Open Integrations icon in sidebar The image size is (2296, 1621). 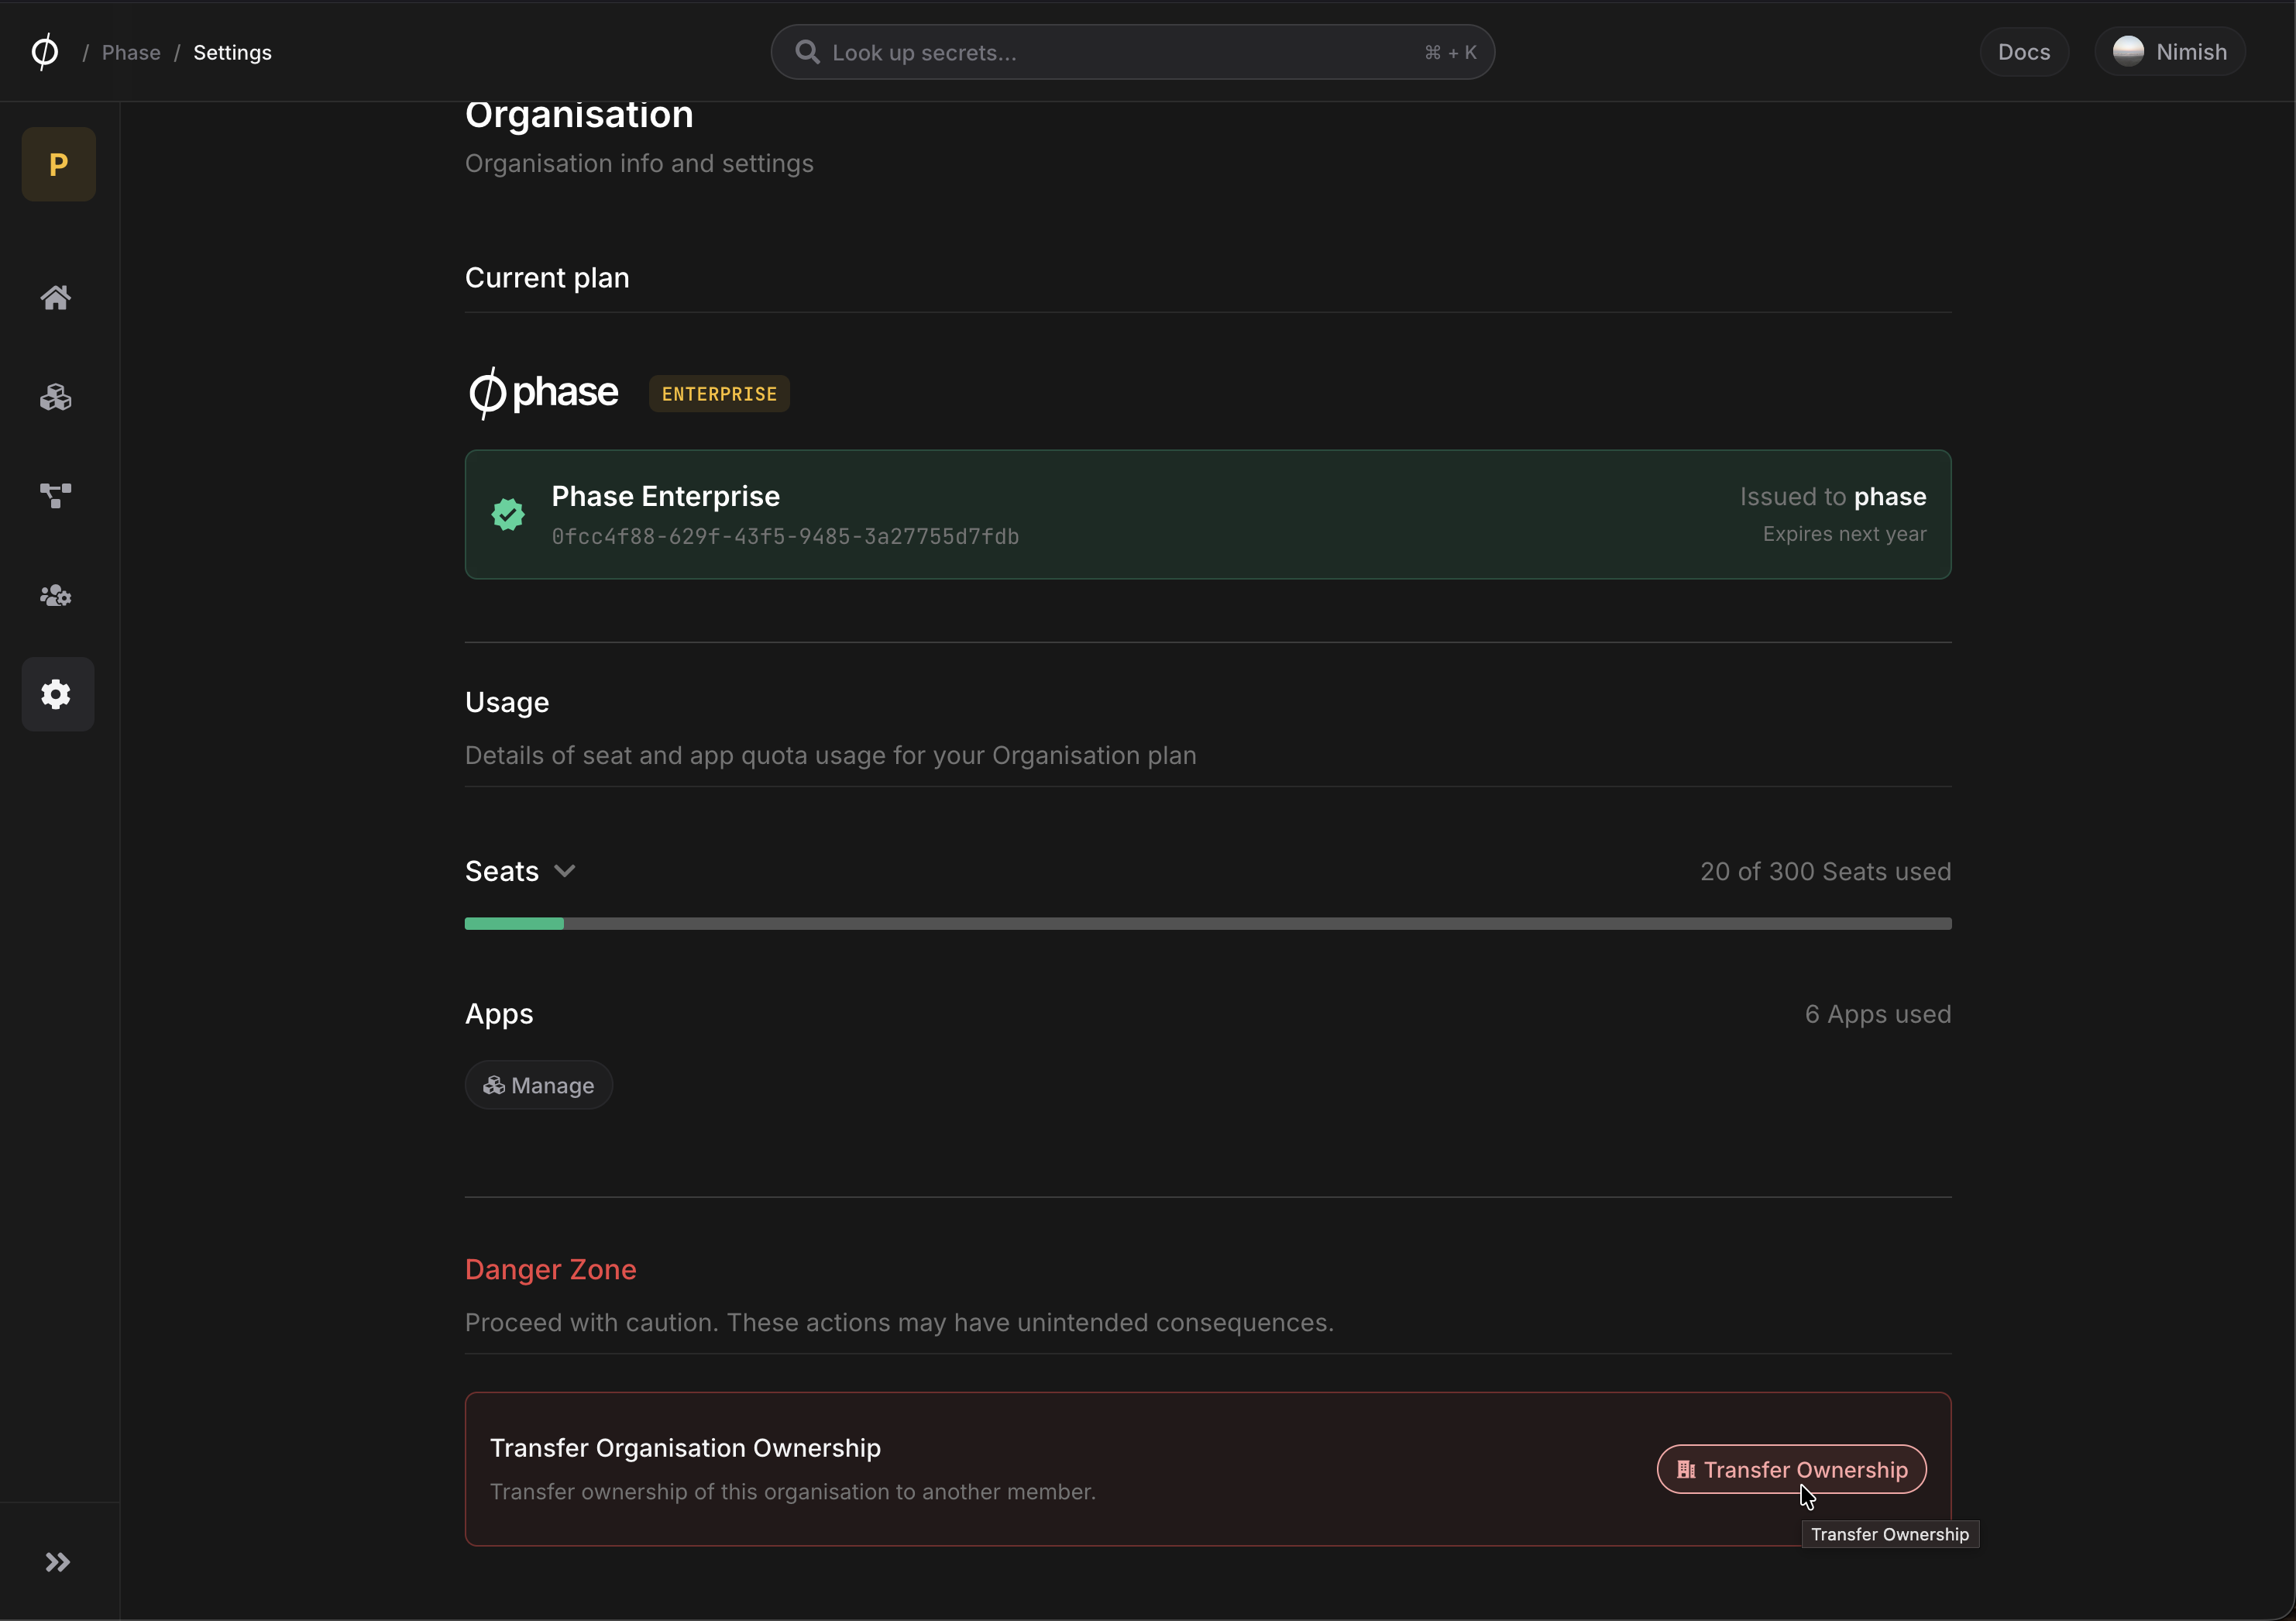[x=56, y=495]
